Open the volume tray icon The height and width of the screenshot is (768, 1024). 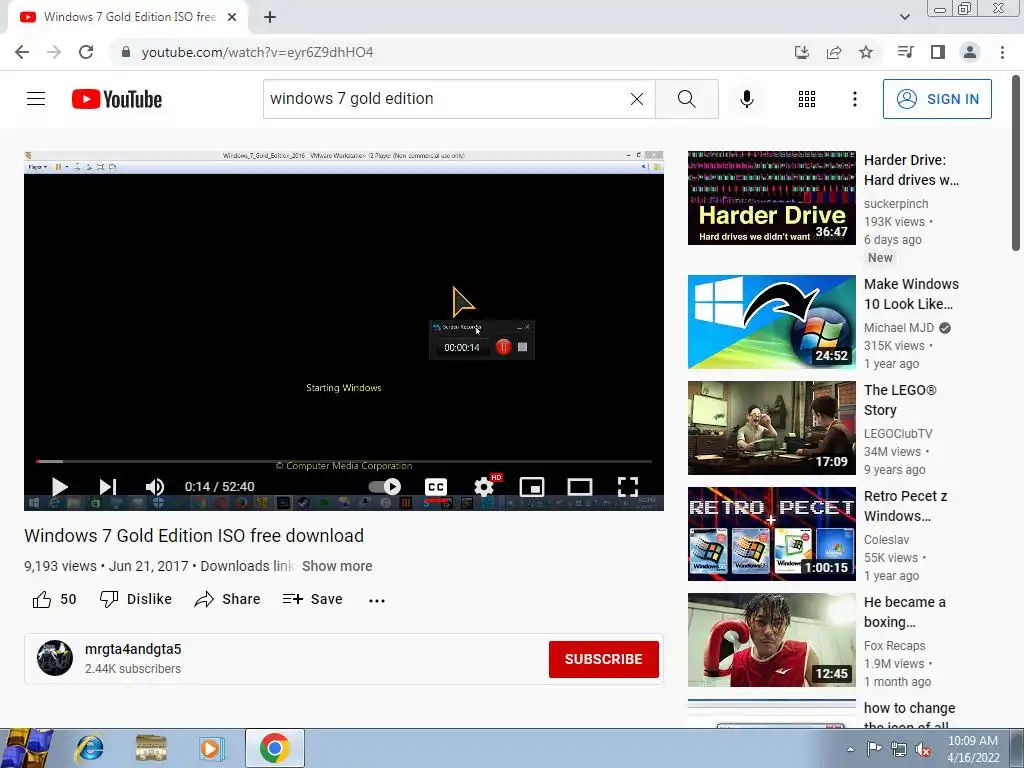pos(923,749)
